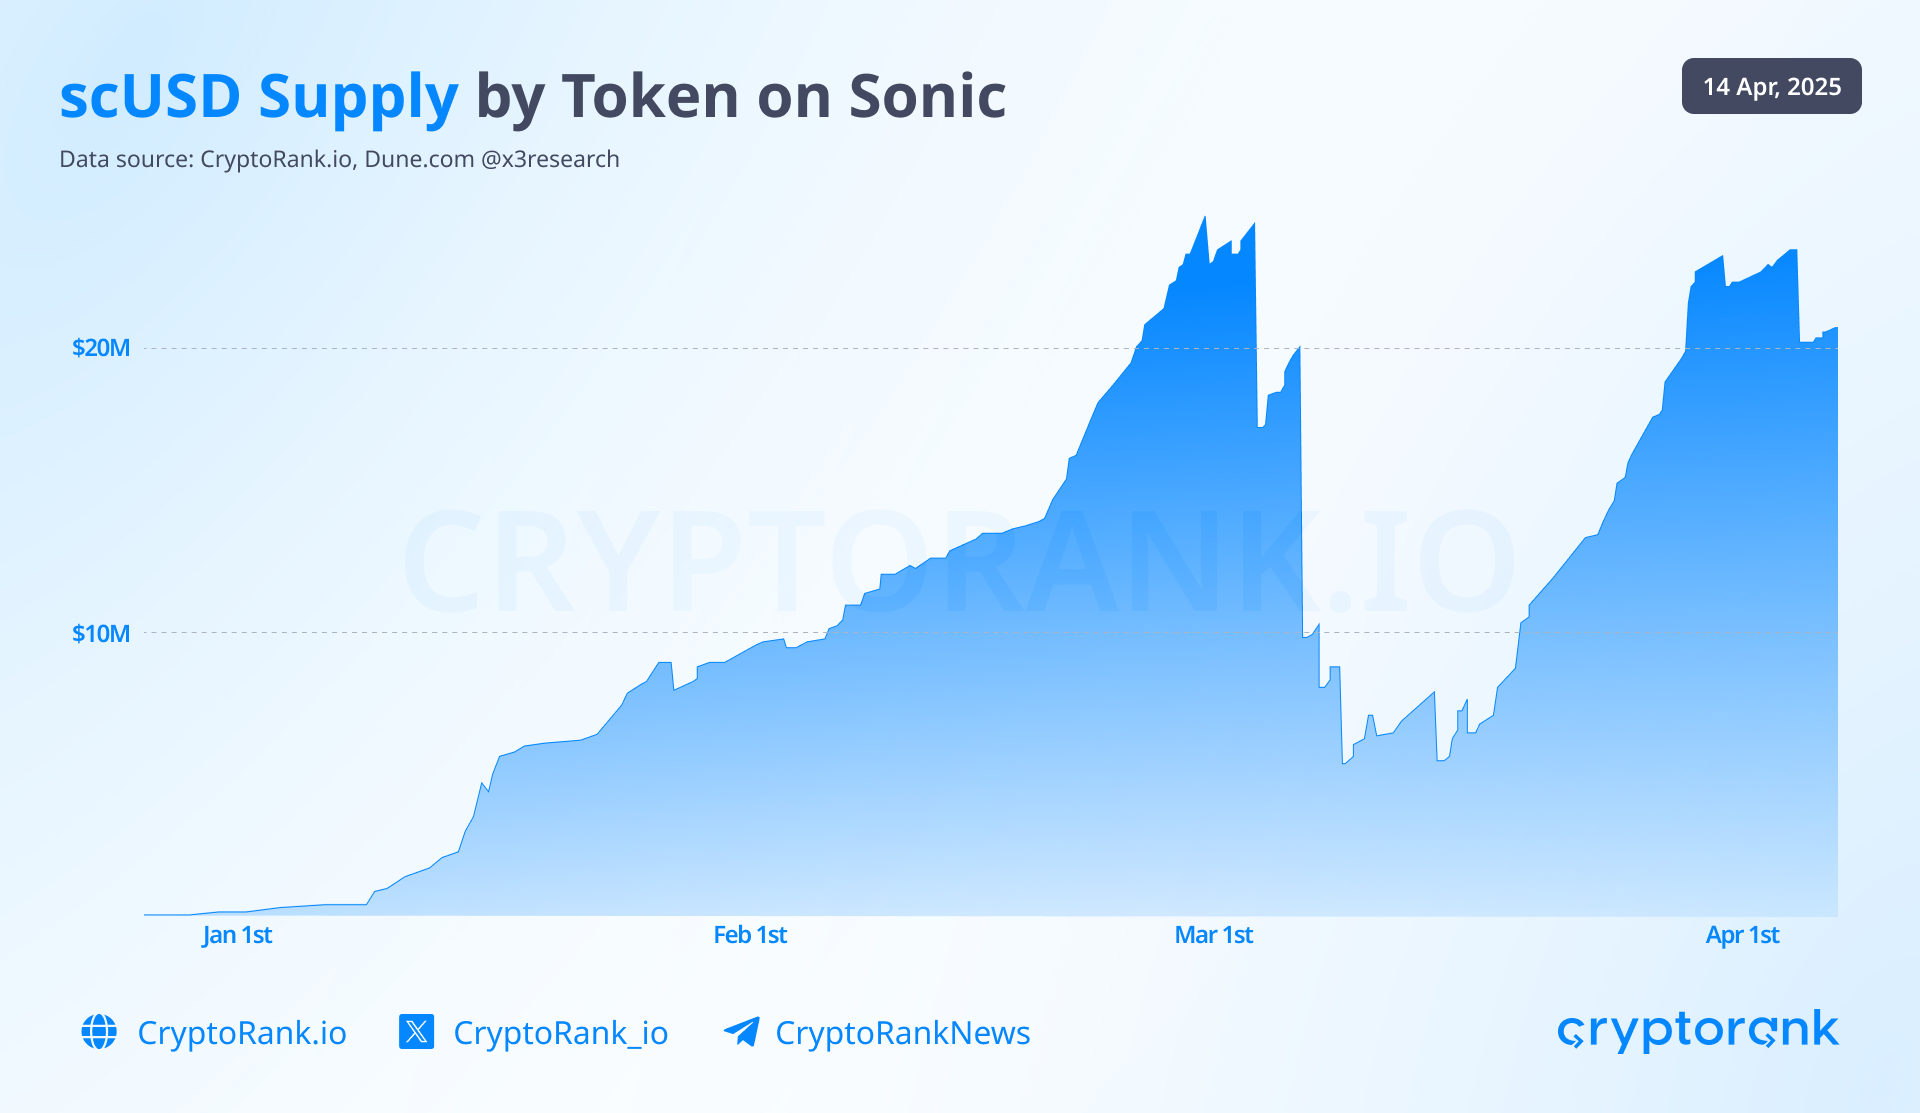This screenshot has width=1920, height=1113.
Task: Click the Data source subtitle line
Action: [x=339, y=159]
